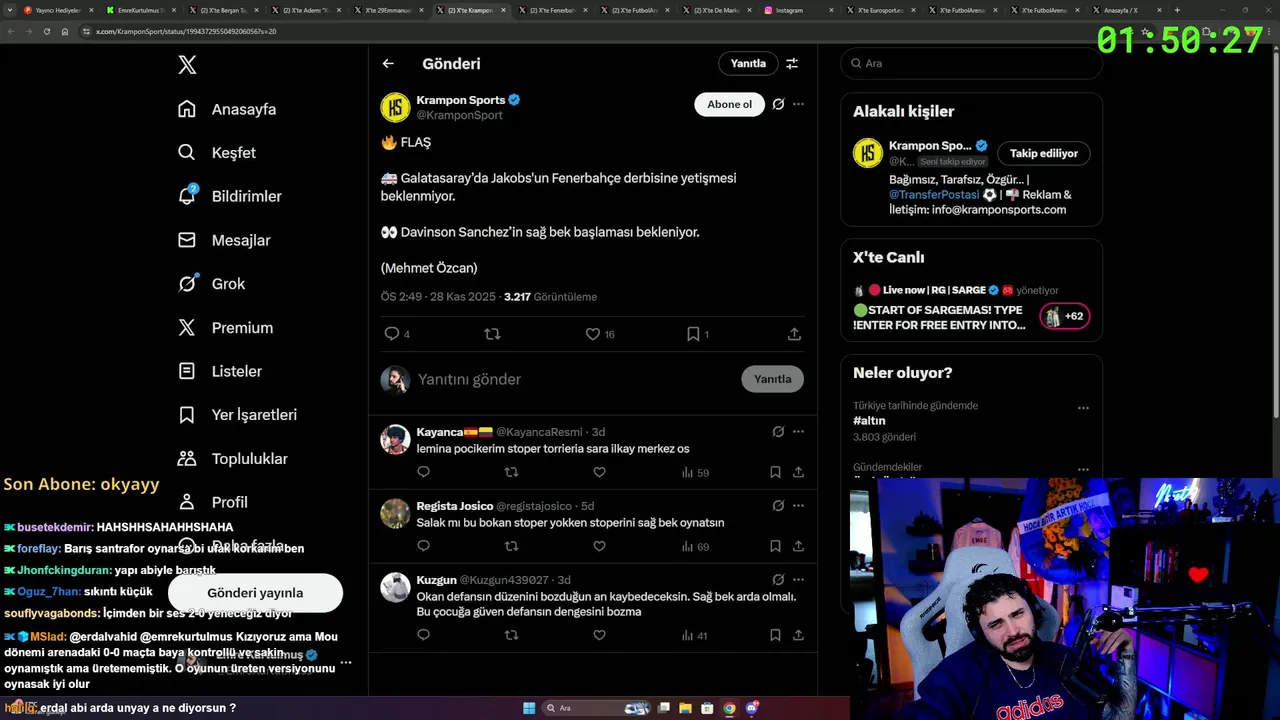Open Keşfet search page

(x=217, y=153)
